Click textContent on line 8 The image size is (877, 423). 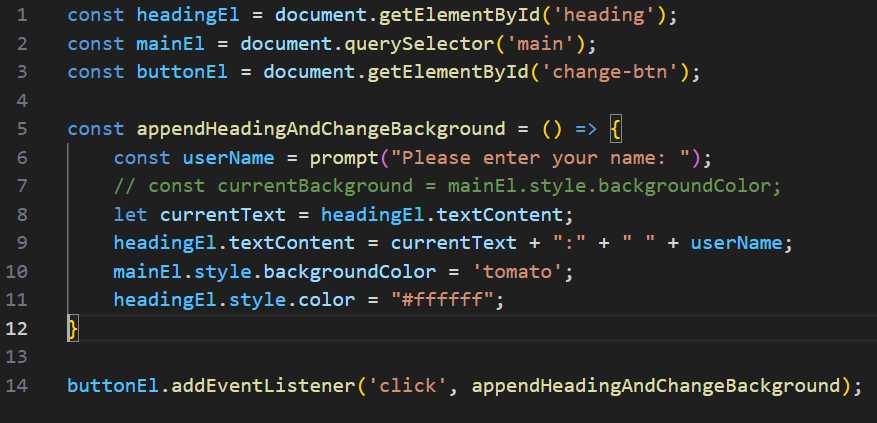click(500, 214)
